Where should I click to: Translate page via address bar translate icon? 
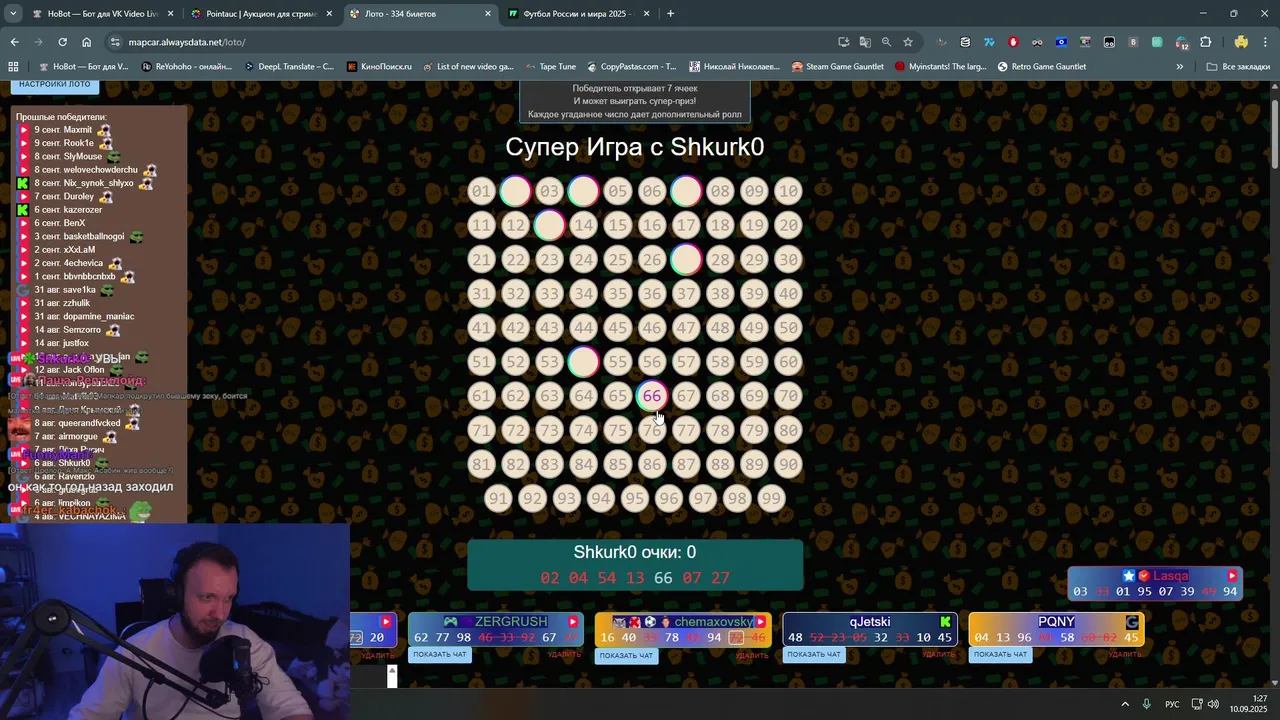[865, 42]
